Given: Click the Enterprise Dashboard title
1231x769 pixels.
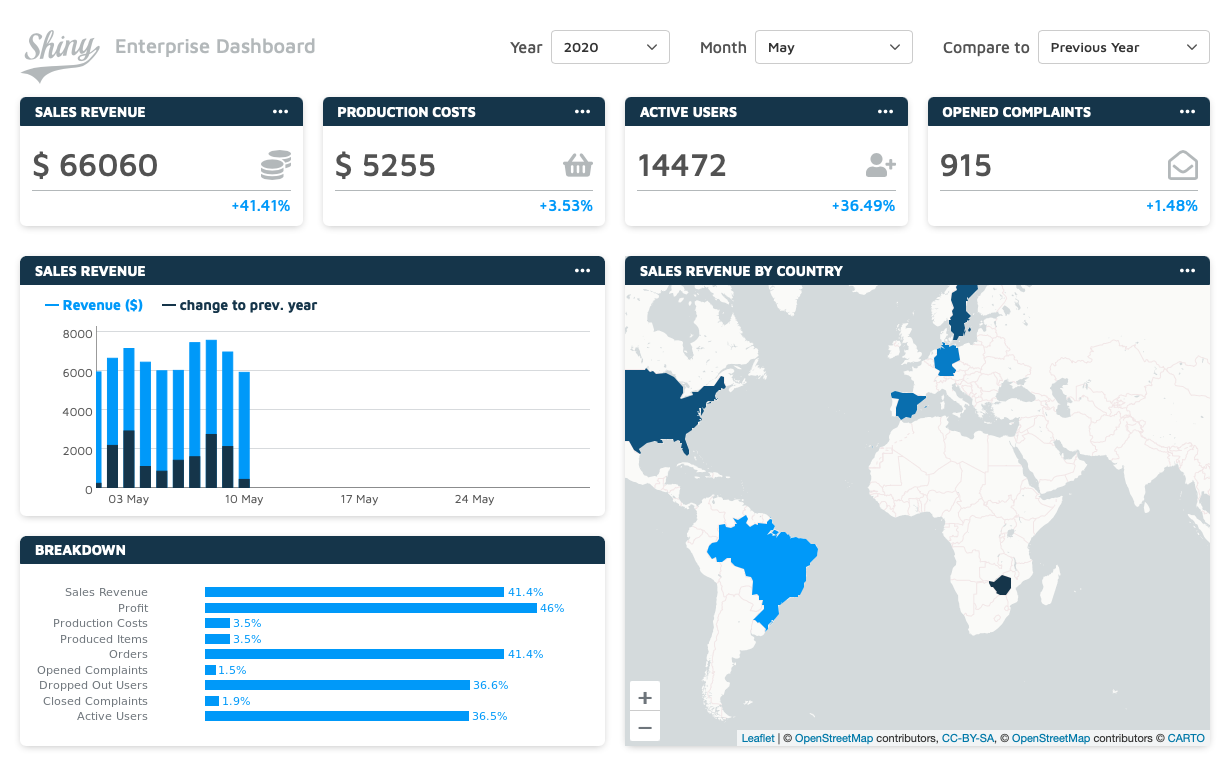Looking at the screenshot, I should tap(215, 46).
